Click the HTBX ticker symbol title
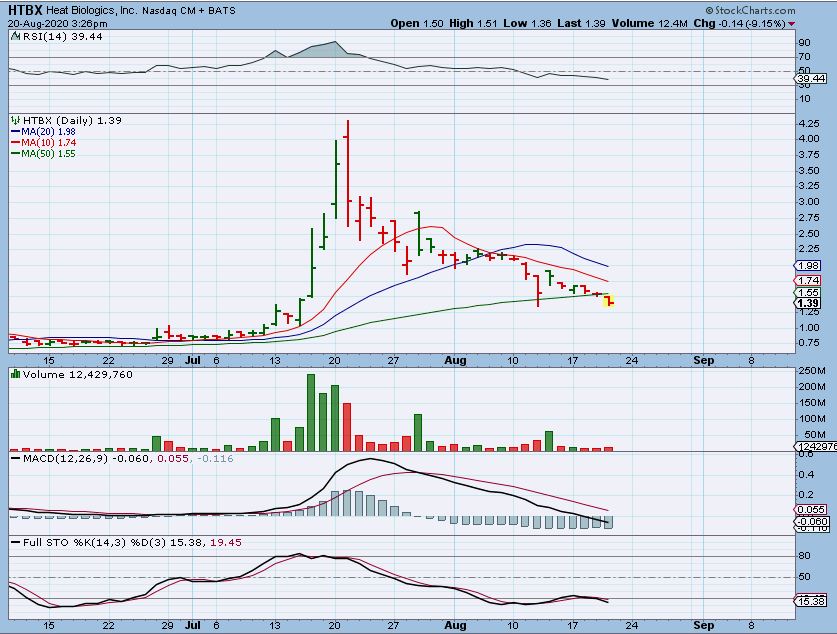 [x=26, y=10]
